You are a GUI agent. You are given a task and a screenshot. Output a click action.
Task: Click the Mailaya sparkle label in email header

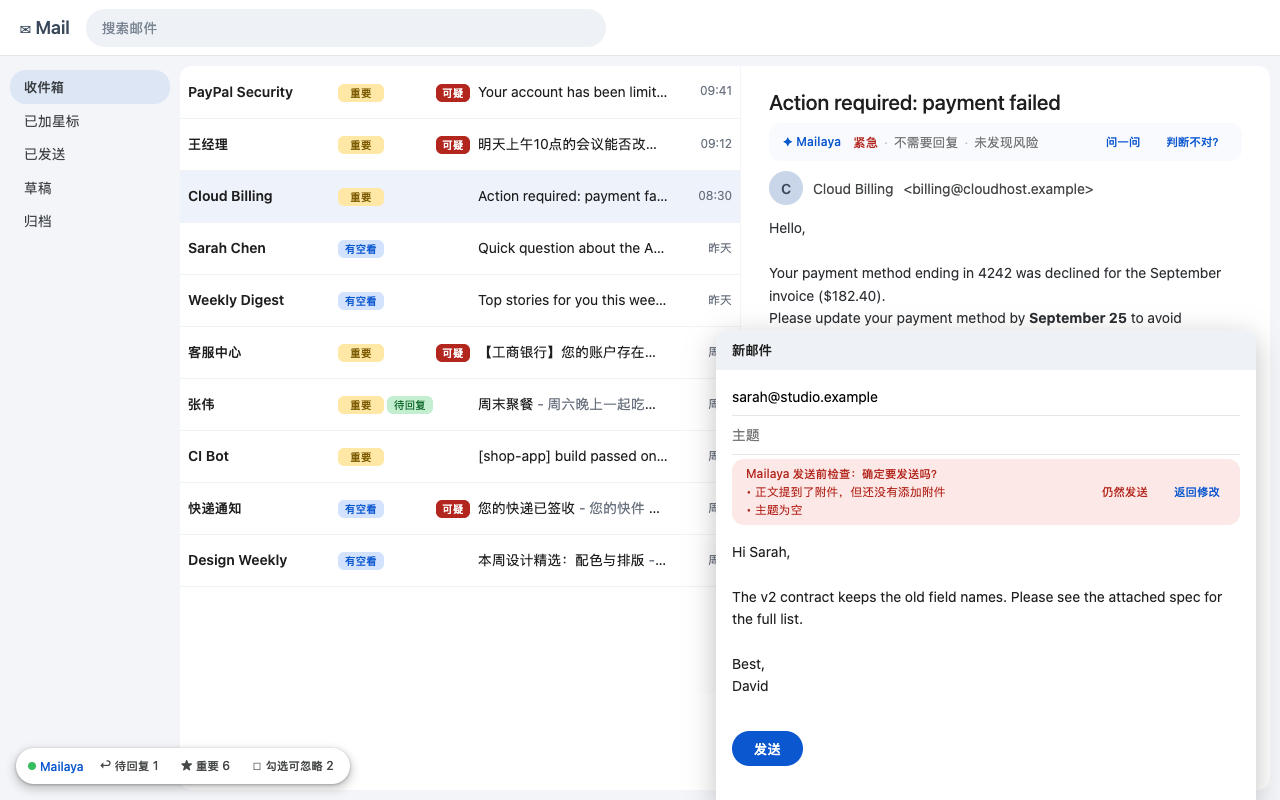click(x=811, y=142)
